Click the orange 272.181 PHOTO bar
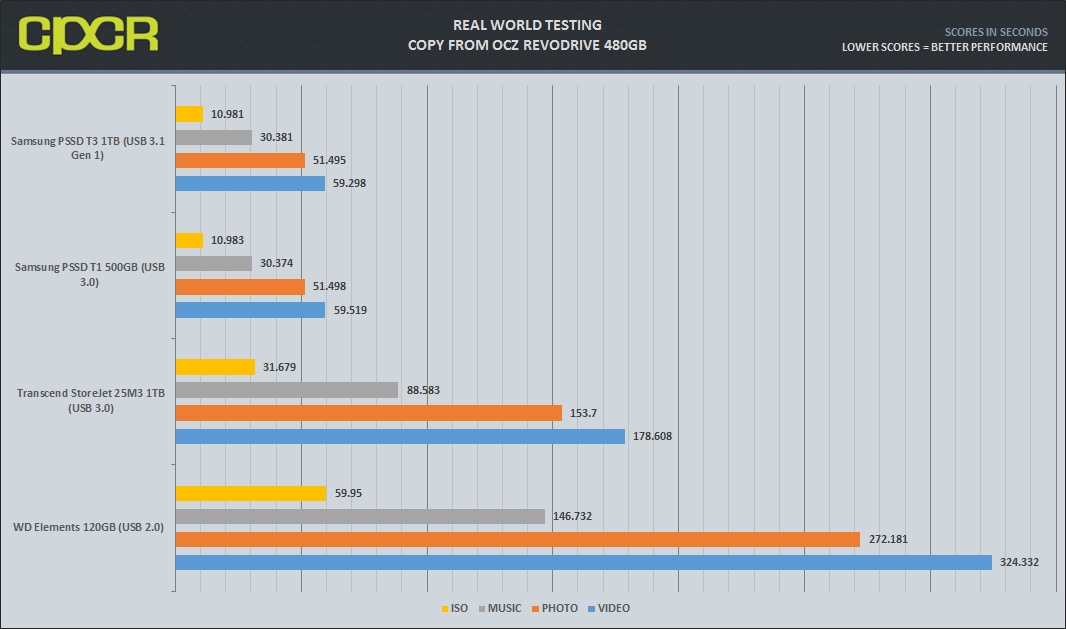This screenshot has width=1066, height=629. (518, 540)
